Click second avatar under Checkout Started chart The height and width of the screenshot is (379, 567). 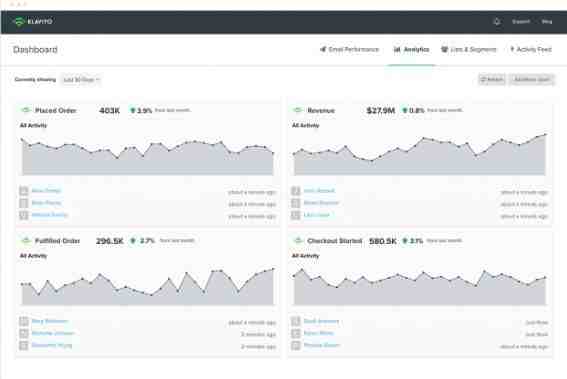[296, 333]
